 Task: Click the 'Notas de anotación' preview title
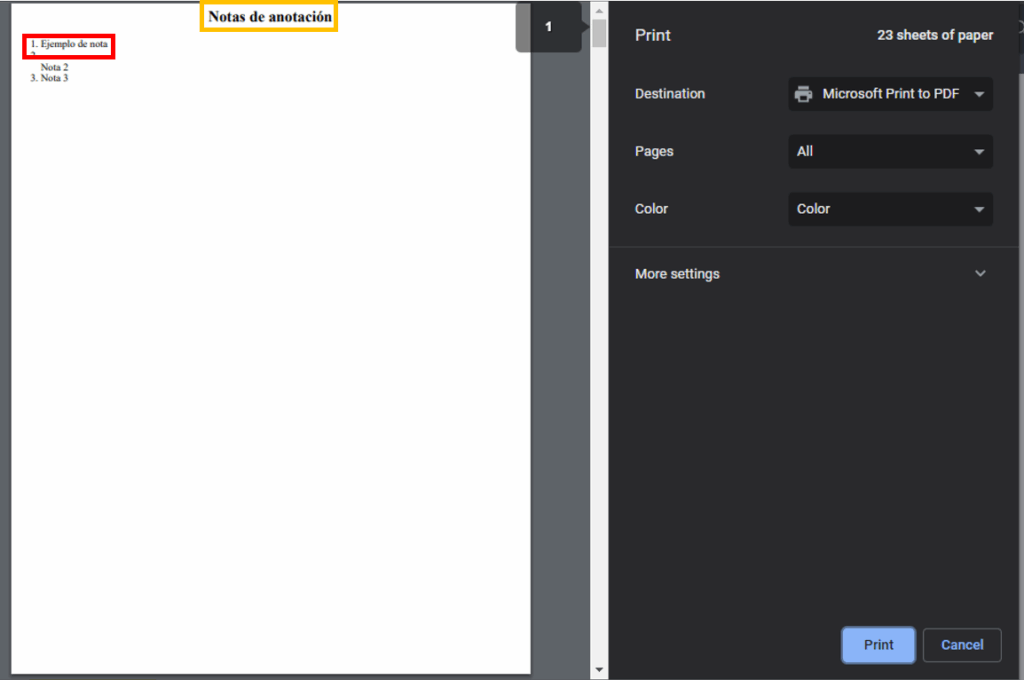(x=269, y=17)
